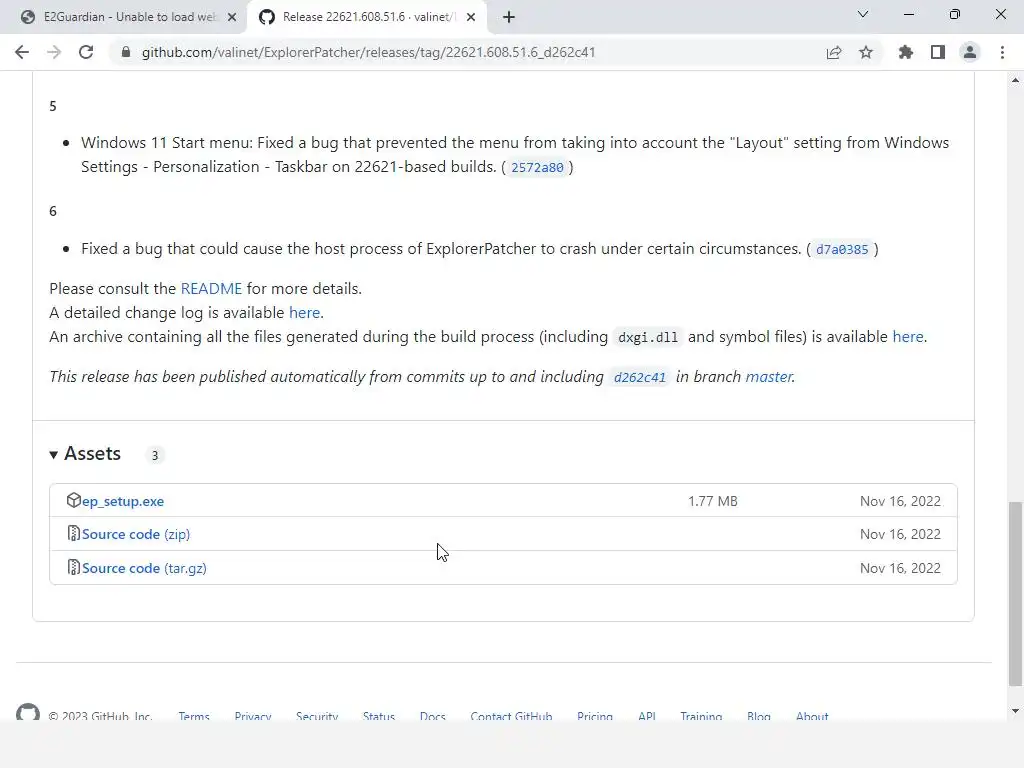The width and height of the screenshot is (1024, 768).
Task: Open the Training footer link
Action: (x=701, y=716)
